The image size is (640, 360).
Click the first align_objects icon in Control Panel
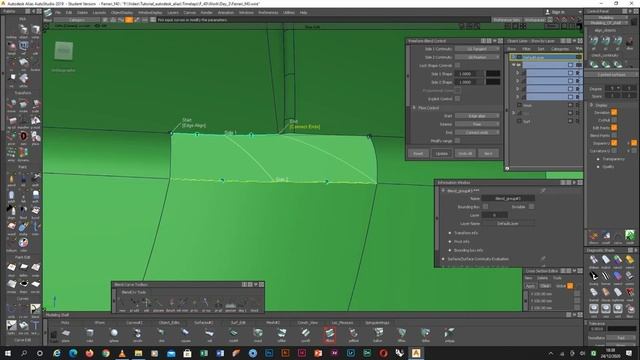click(x=594, y=41)
